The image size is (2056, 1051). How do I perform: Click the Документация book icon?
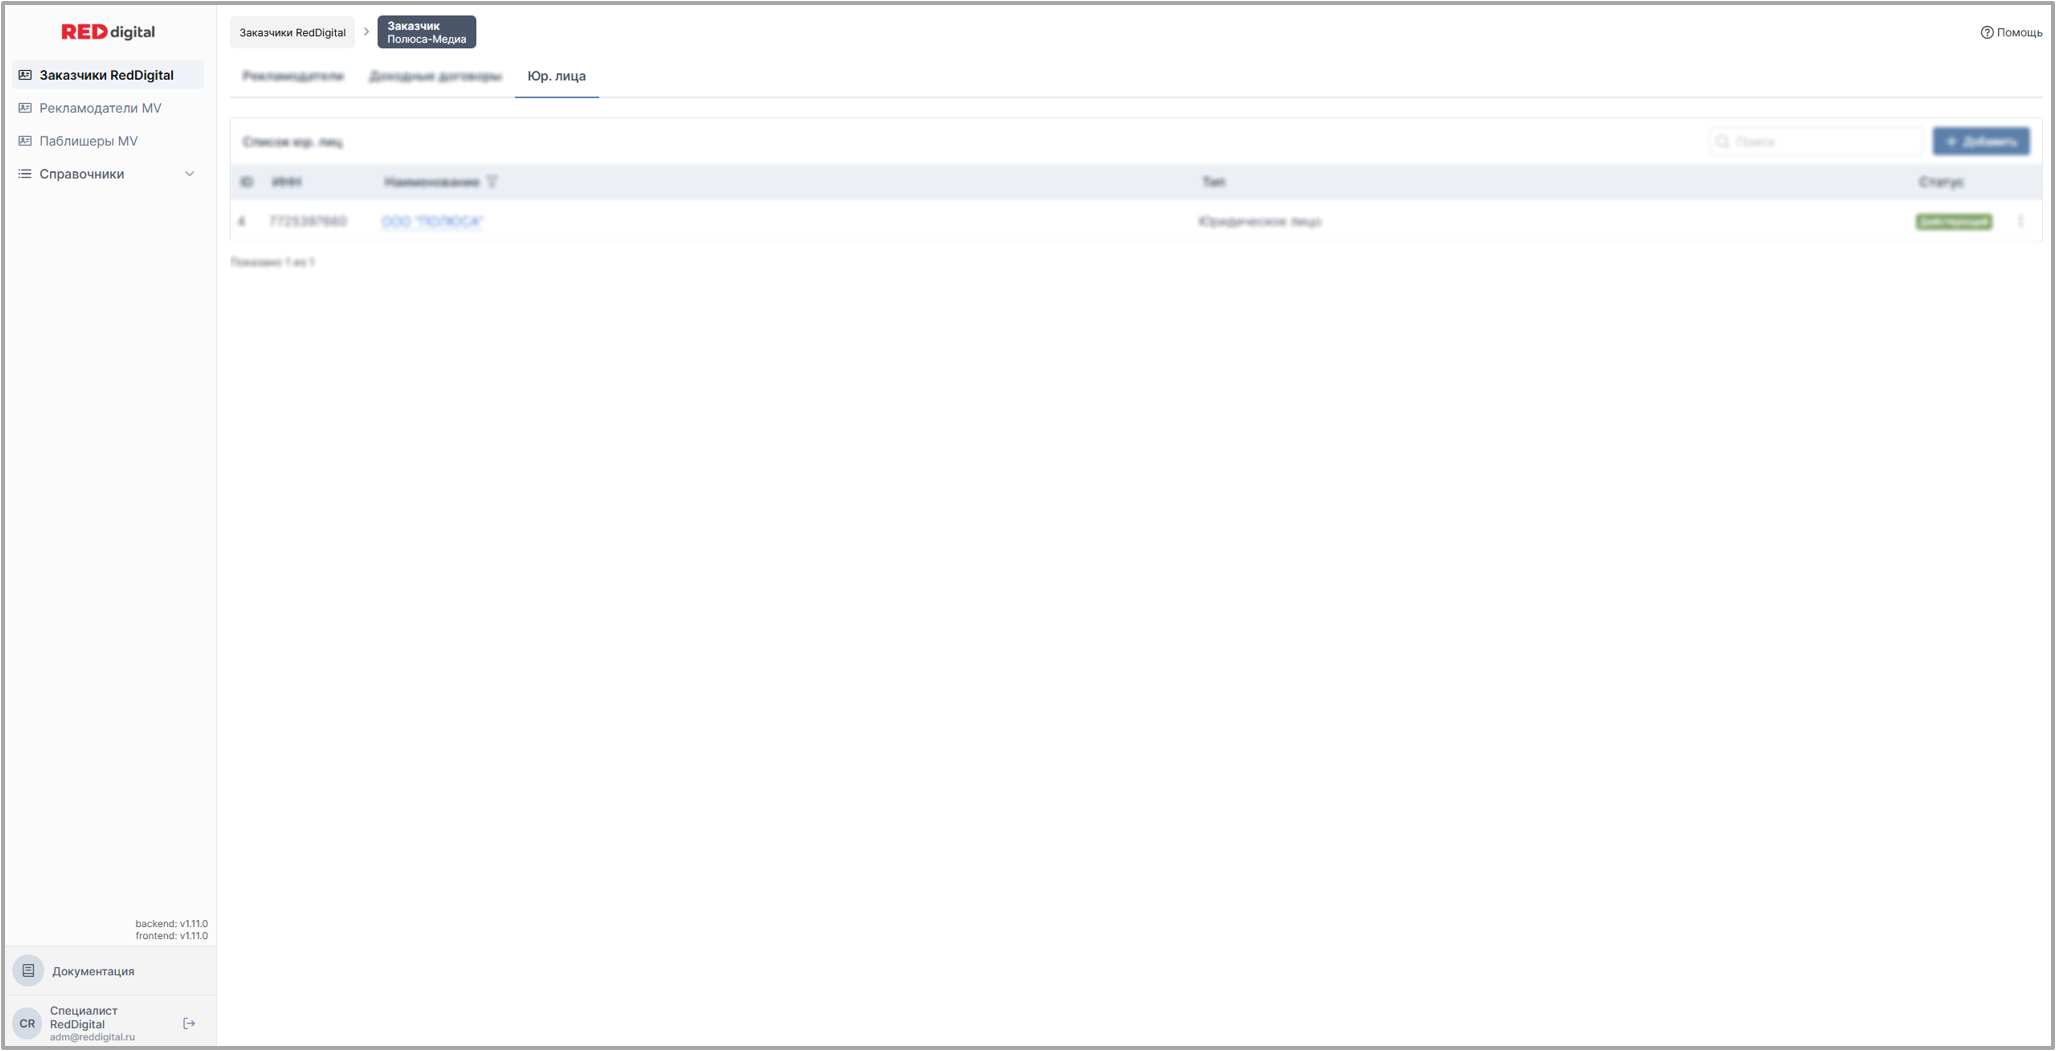coord(28,971)
